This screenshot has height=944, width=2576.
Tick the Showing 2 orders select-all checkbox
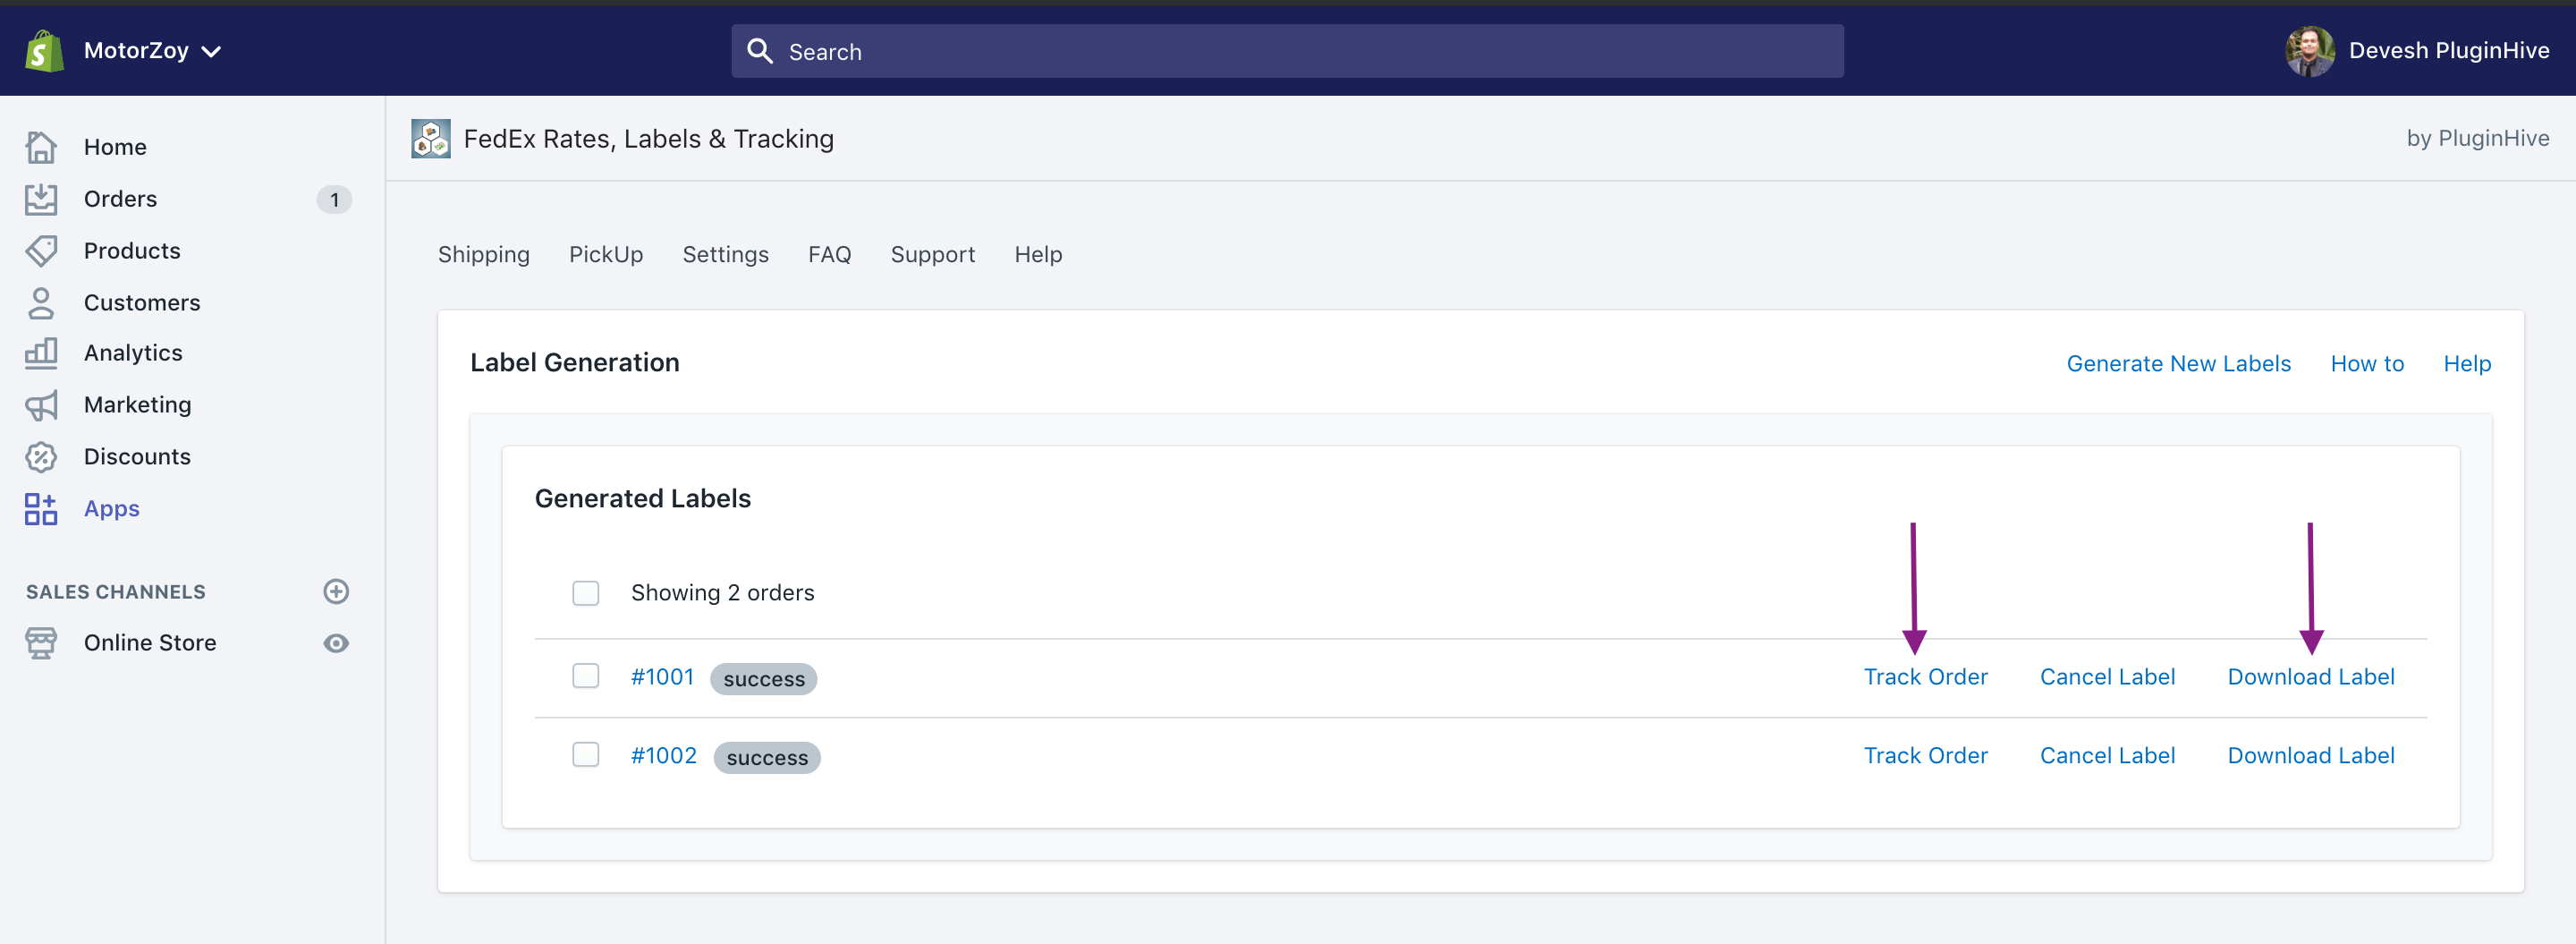click(x=586, y=593)
